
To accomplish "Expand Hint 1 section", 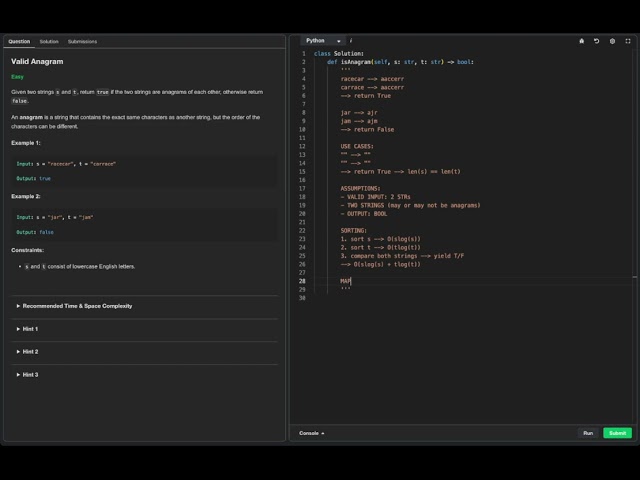I will (x=27, y=329).
